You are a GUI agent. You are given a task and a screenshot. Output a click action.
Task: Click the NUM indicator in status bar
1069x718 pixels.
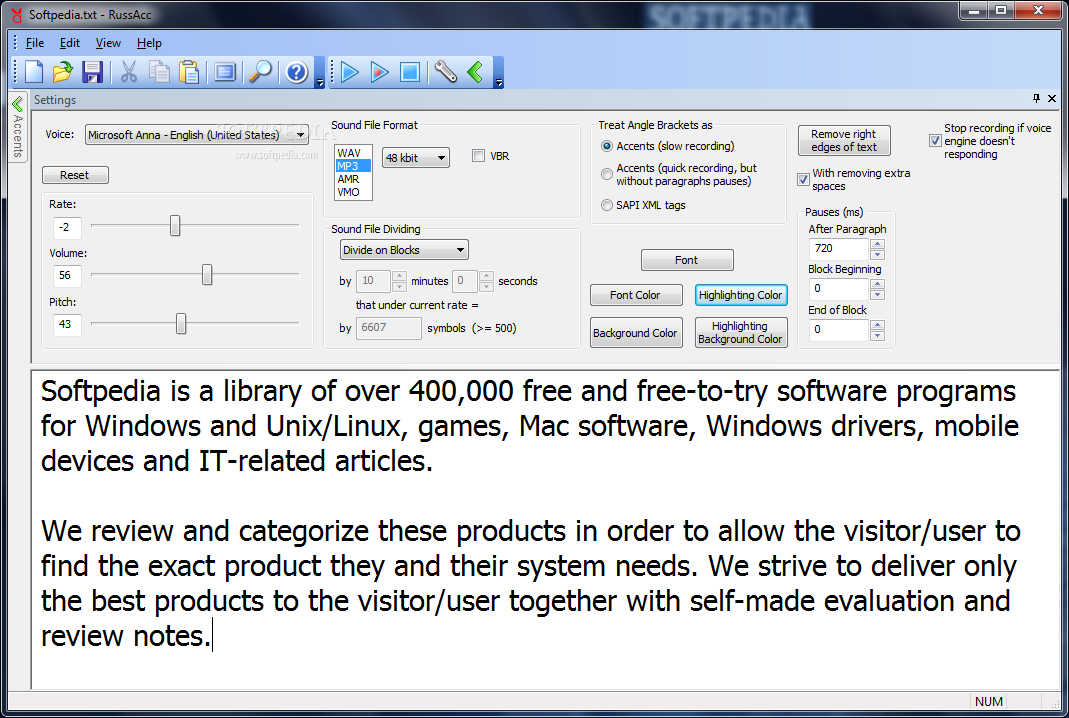(989, 702)
